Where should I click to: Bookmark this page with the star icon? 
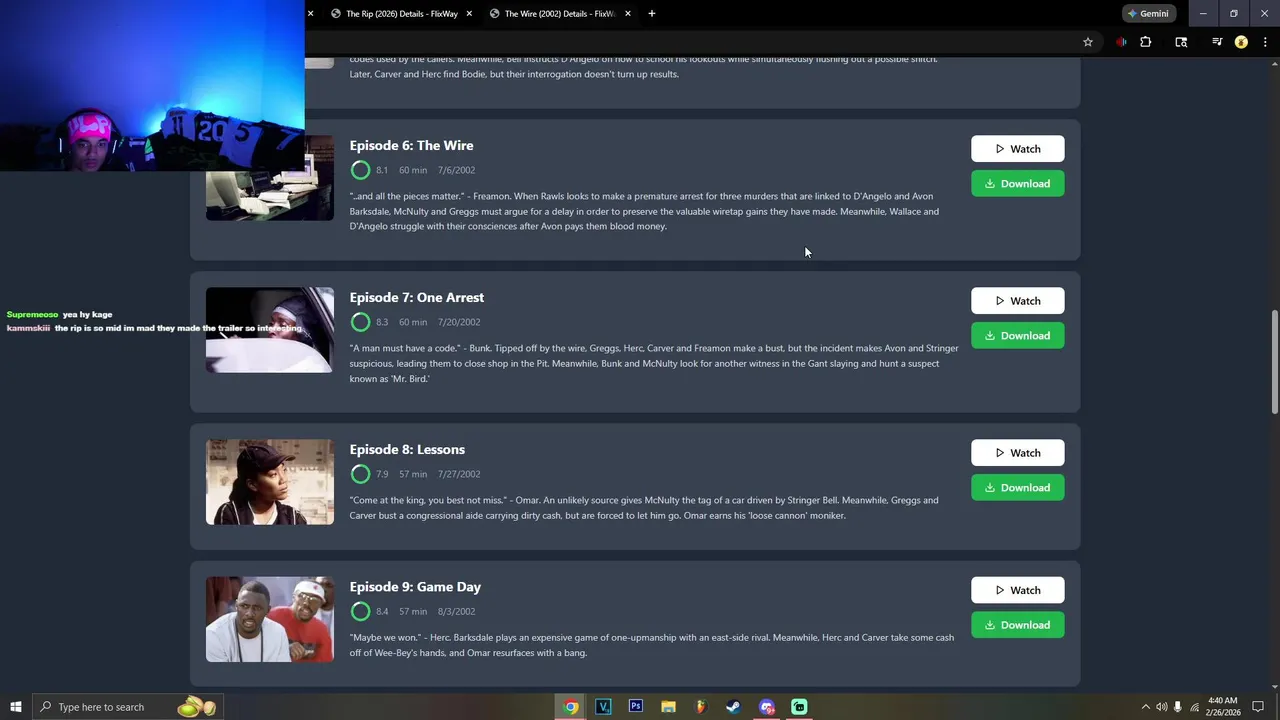[x=1088, y=42]
